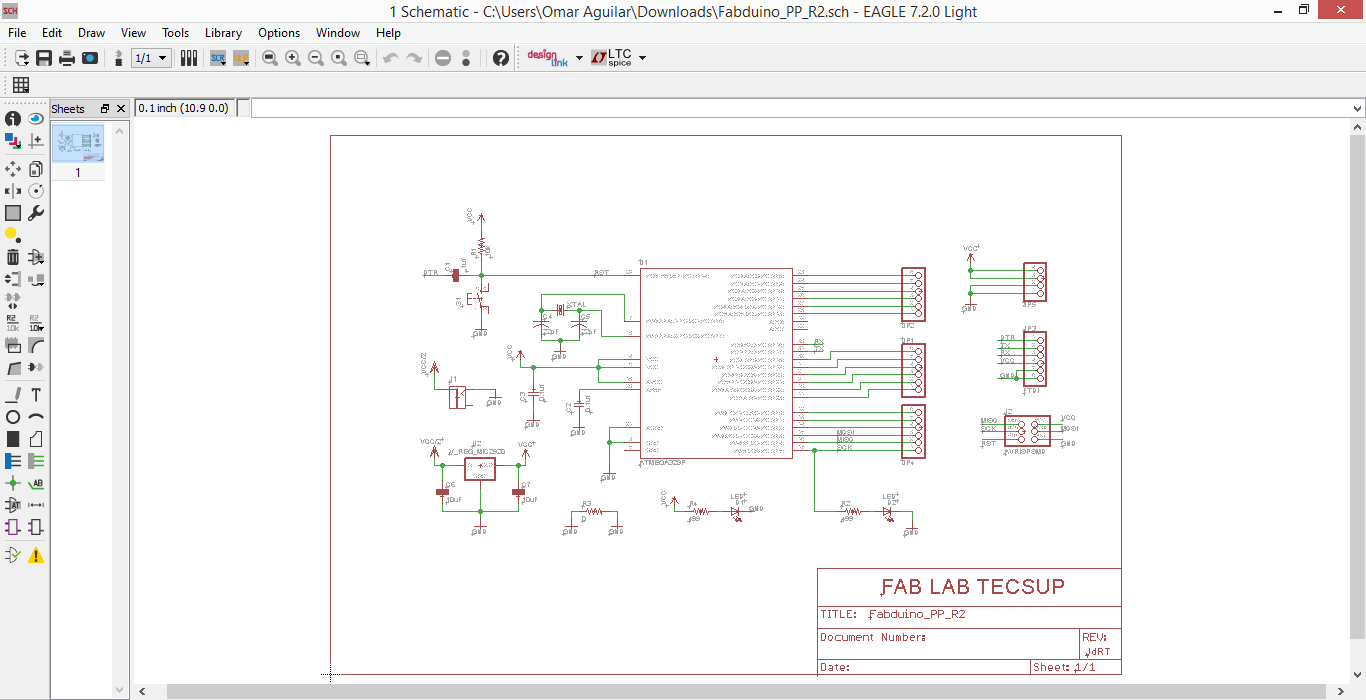Select the Wire line tool
This screenshot has height=700, width=1366.
point(13,395)
